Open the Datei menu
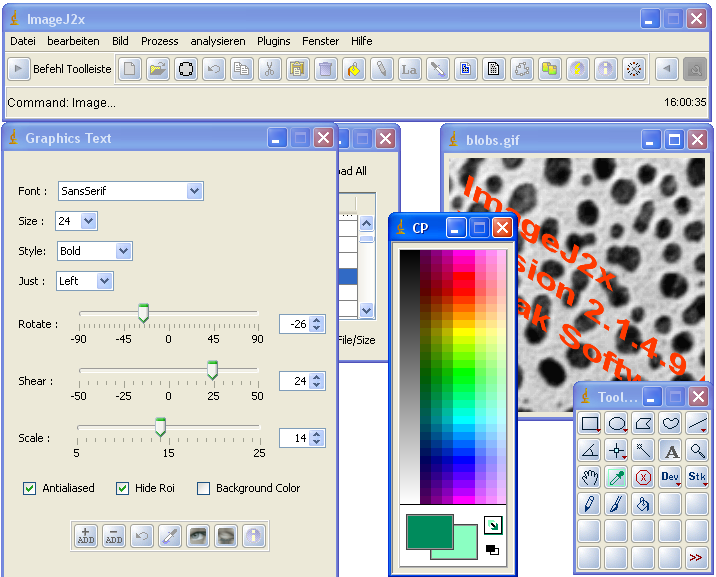 point(23,41)
